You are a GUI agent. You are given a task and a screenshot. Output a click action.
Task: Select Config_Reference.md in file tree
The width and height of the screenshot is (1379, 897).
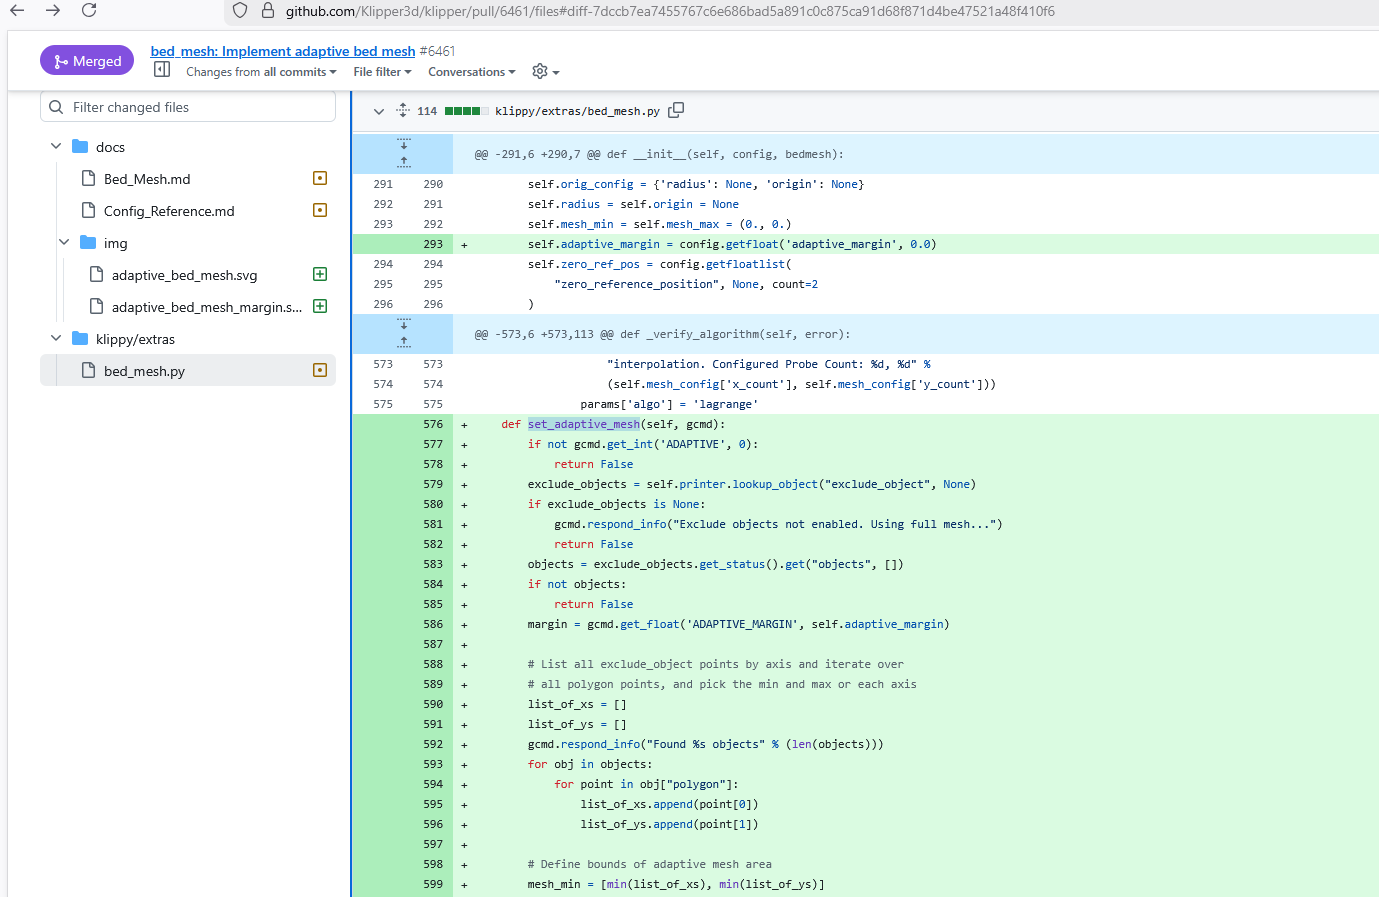pos(169,211)
